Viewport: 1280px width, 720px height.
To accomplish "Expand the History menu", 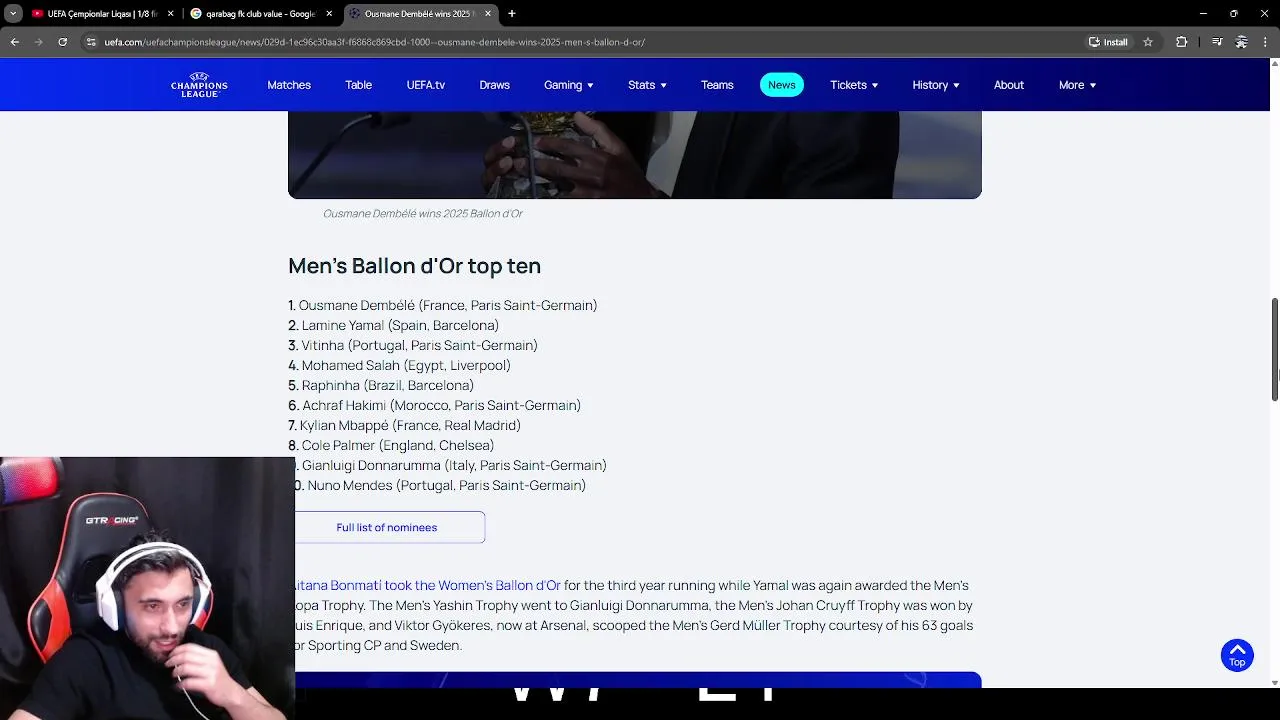I will [x=936, y=85].
